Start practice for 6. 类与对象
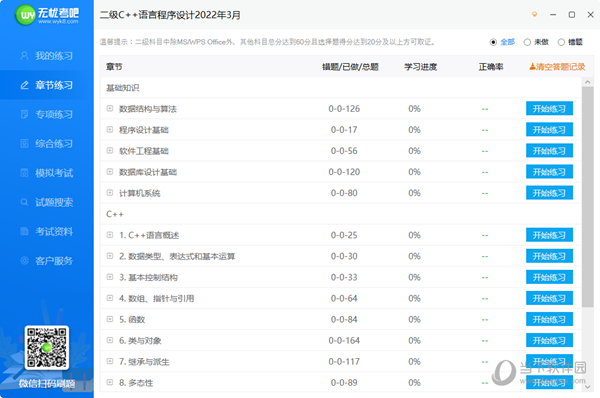Viewport: 600px width, 398px height. 549,340
